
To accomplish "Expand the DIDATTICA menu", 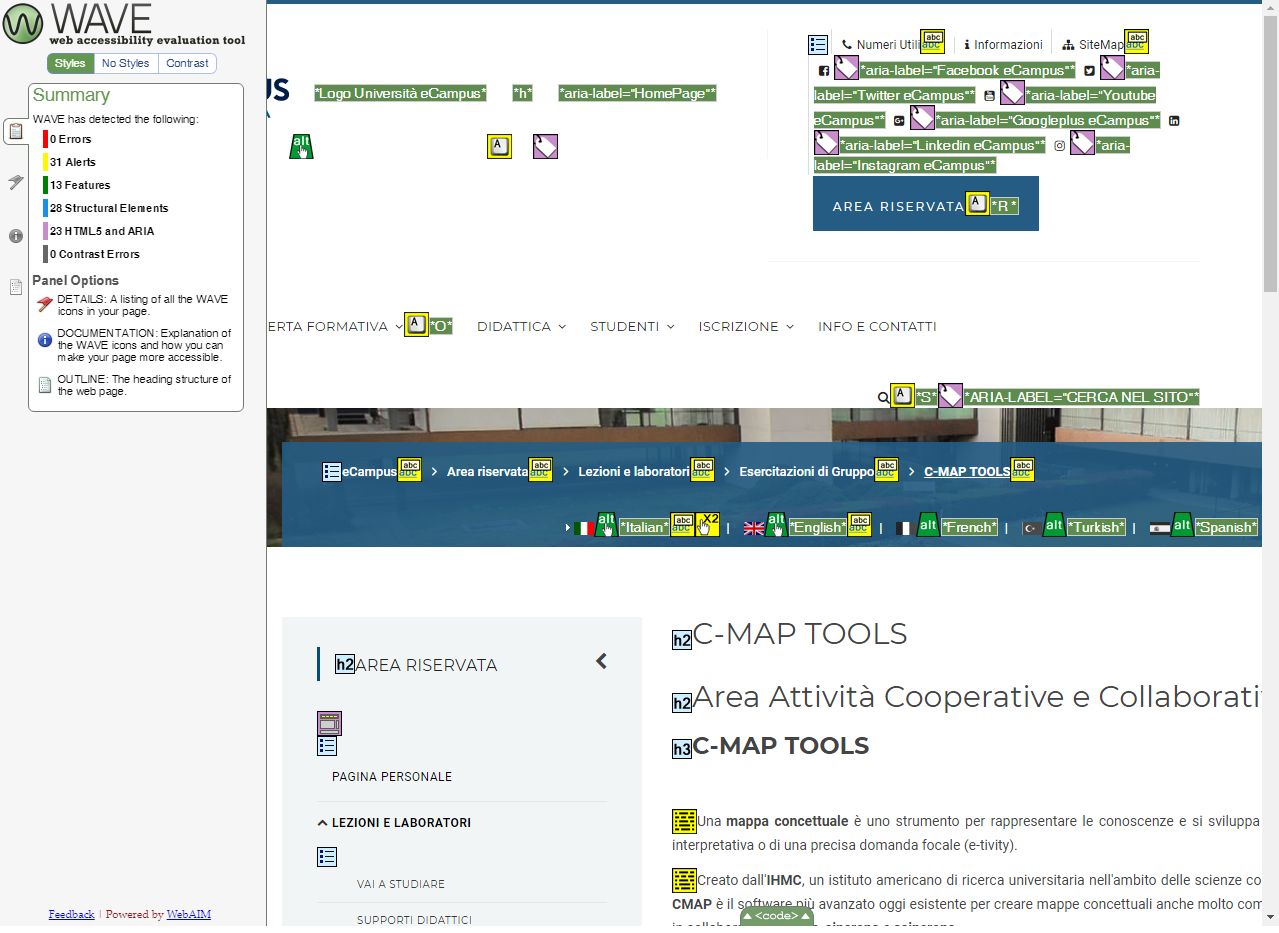I will pyautogui.click(x=521, y=326).
